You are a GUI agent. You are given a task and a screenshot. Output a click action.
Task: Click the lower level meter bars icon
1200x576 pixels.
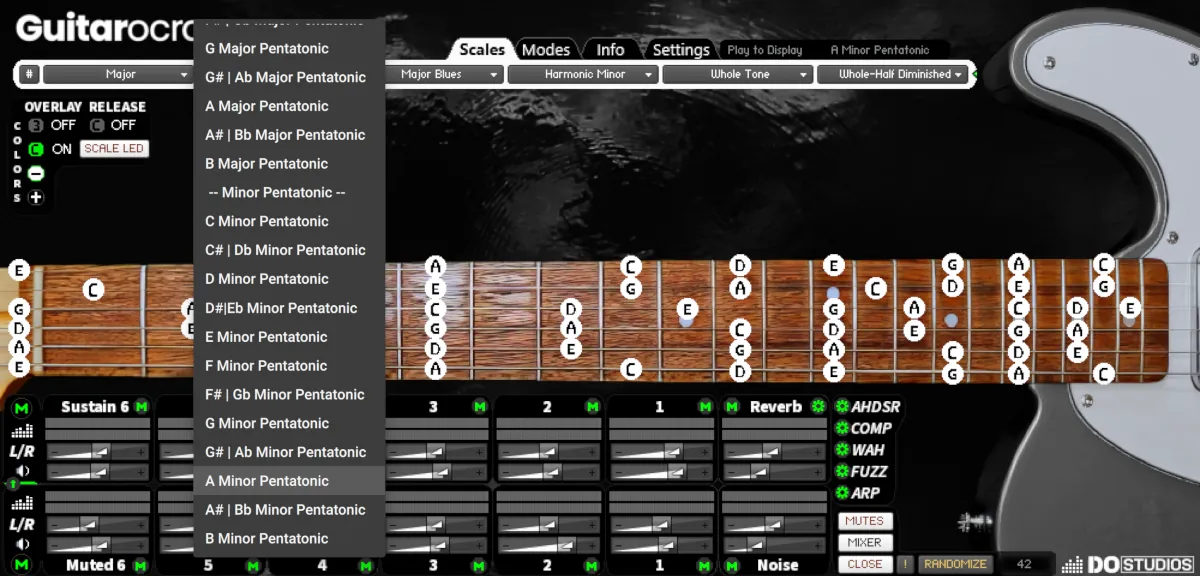(x=22, y=504)
